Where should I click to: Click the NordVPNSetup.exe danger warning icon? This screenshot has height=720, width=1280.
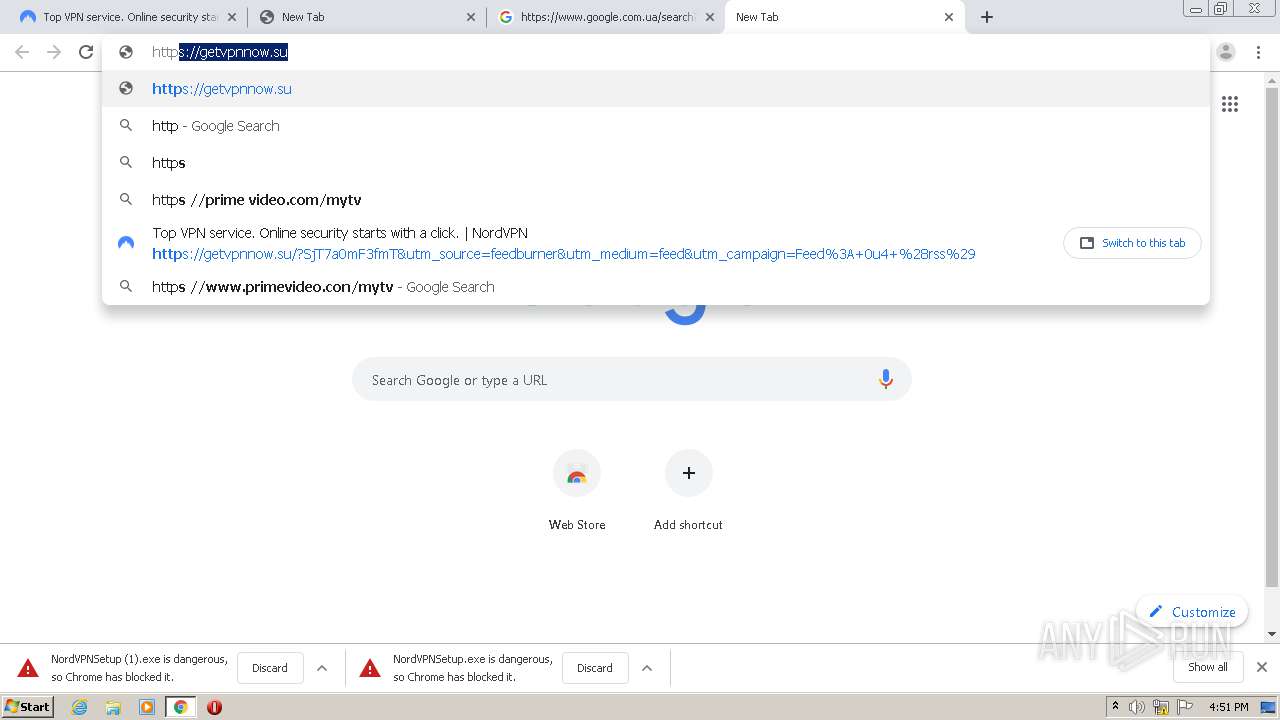[370, 668]
